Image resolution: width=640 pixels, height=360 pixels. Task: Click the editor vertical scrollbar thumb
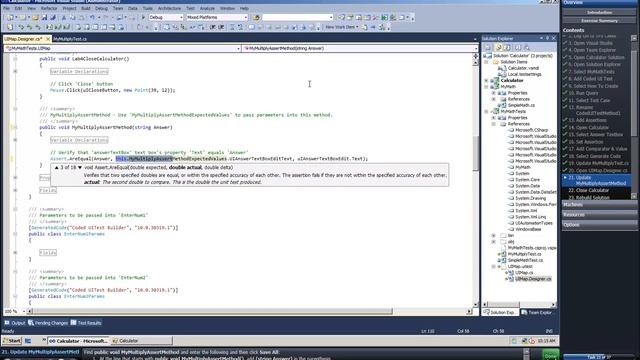(x=476, y=153)
